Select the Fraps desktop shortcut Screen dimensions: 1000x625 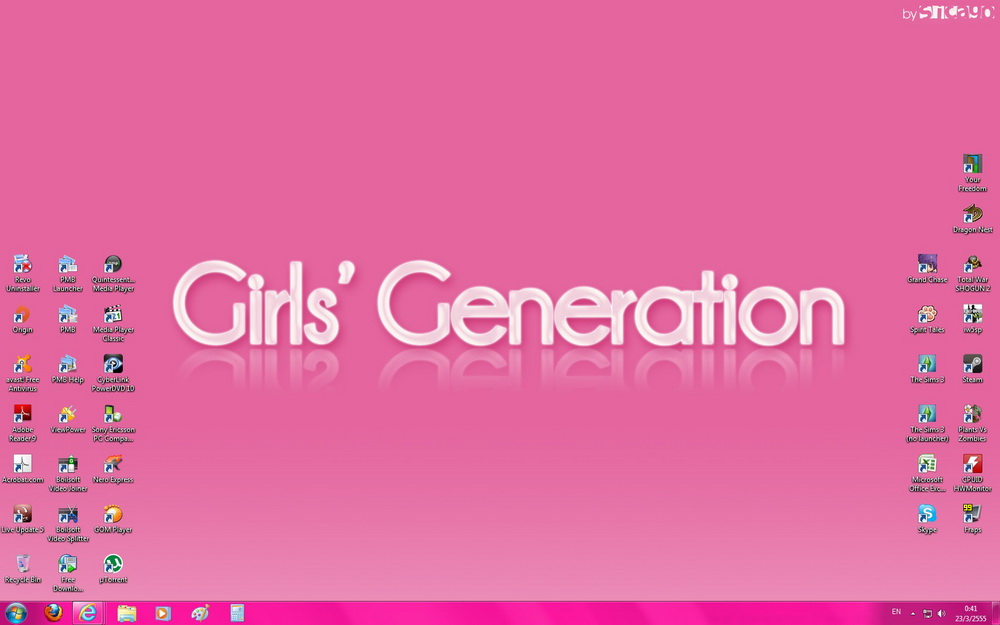point(972,519)
